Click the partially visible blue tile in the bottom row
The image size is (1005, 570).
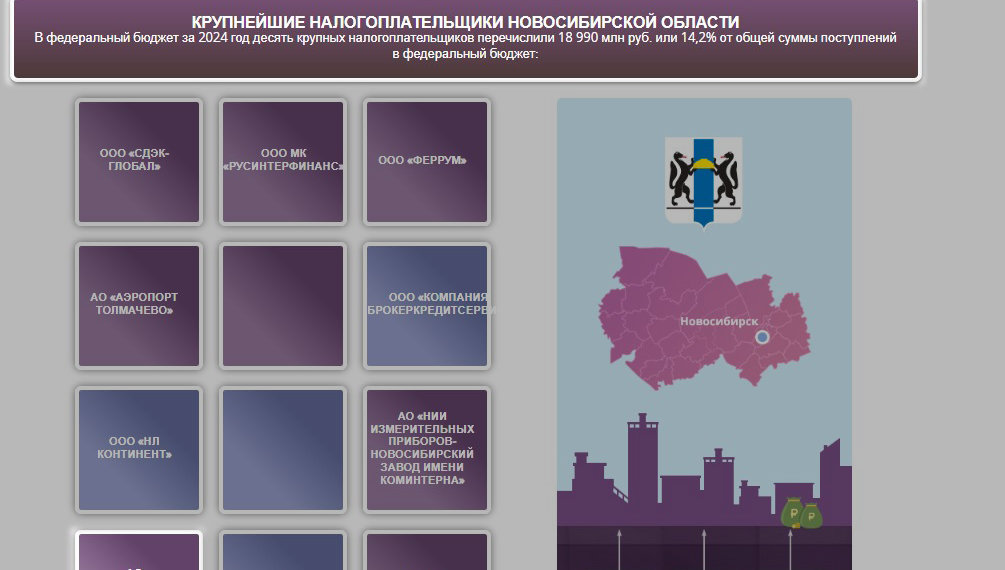283,552
